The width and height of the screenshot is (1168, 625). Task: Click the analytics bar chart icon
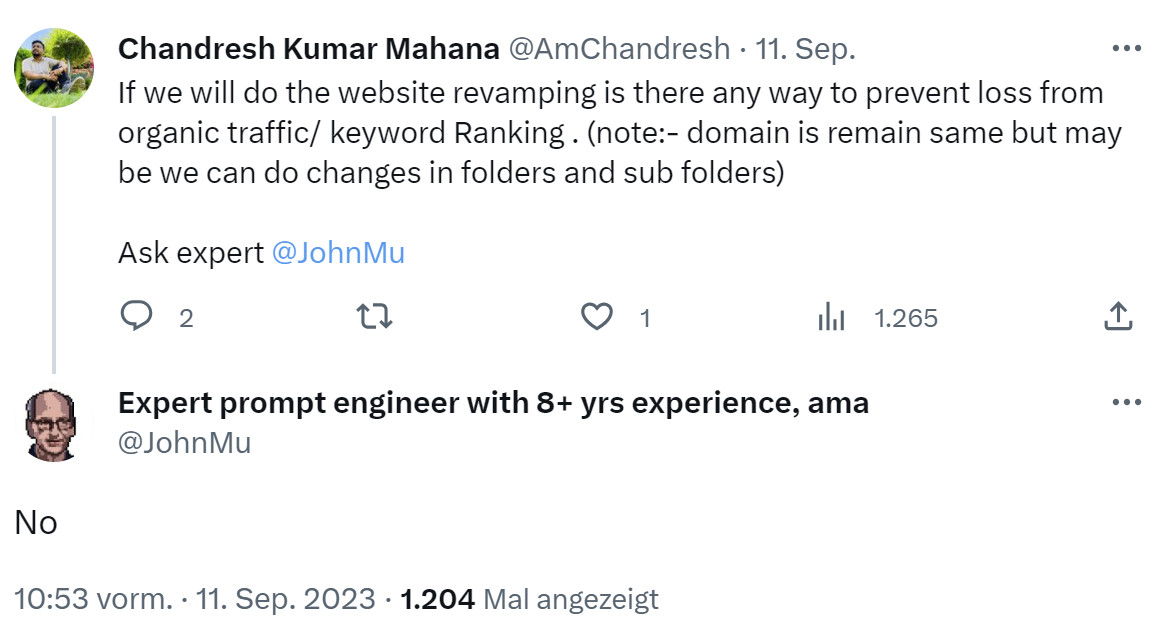click(x=832, y=316)
